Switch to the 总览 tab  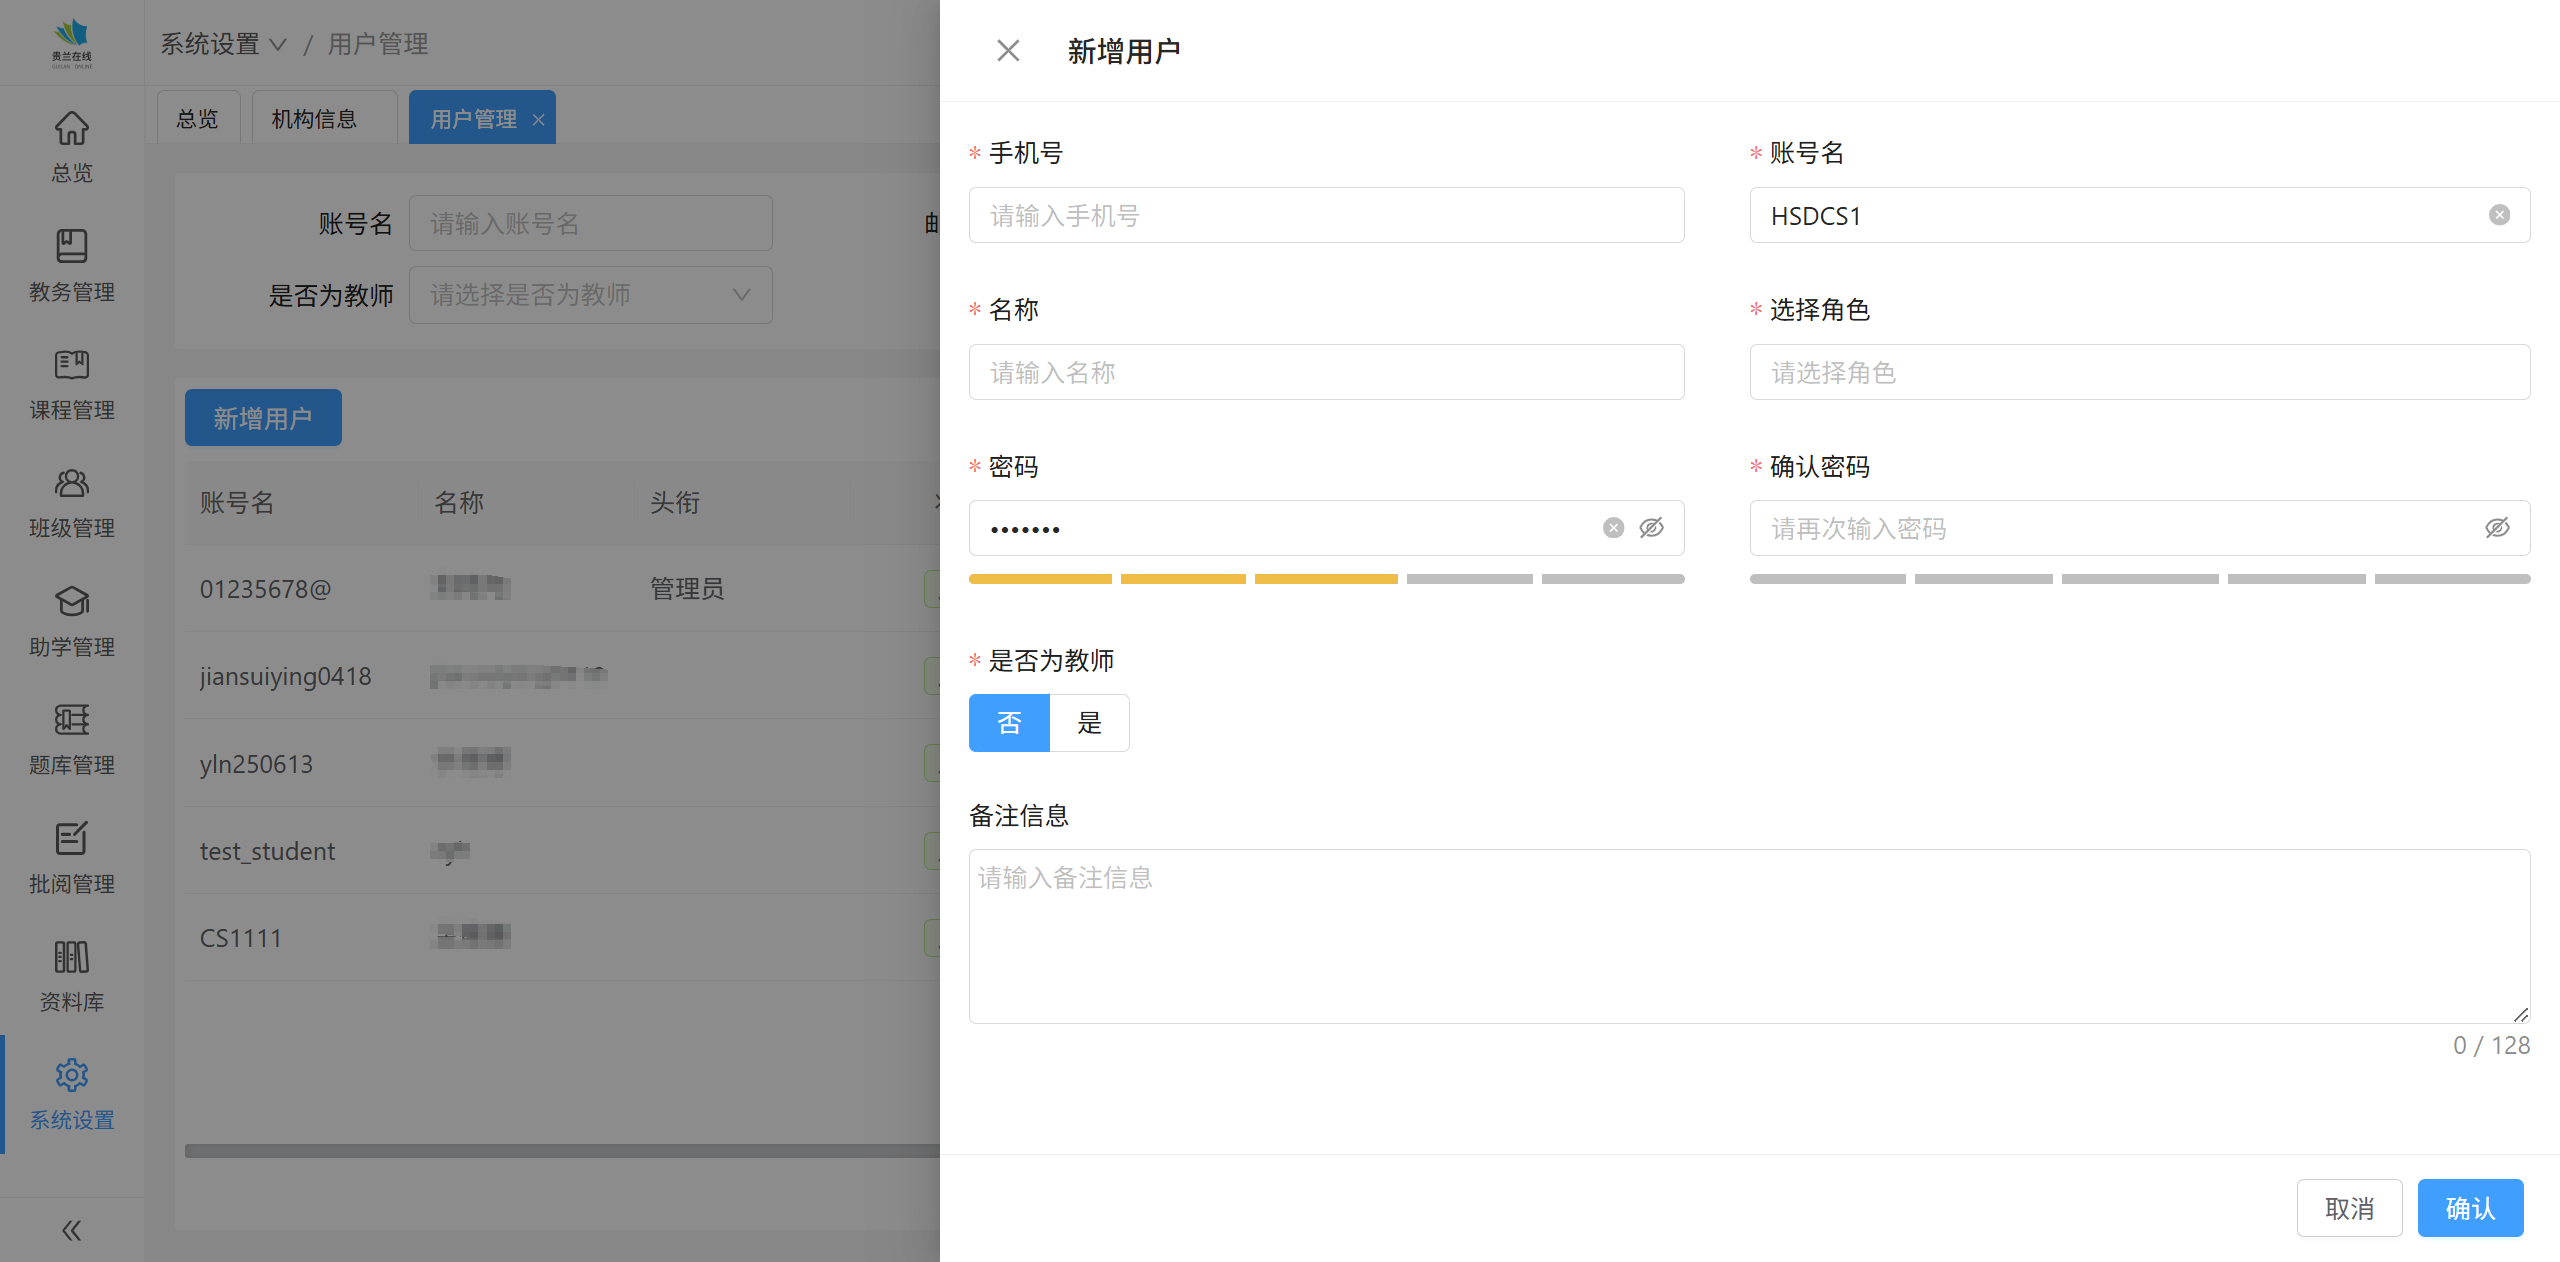click(197, 119)
